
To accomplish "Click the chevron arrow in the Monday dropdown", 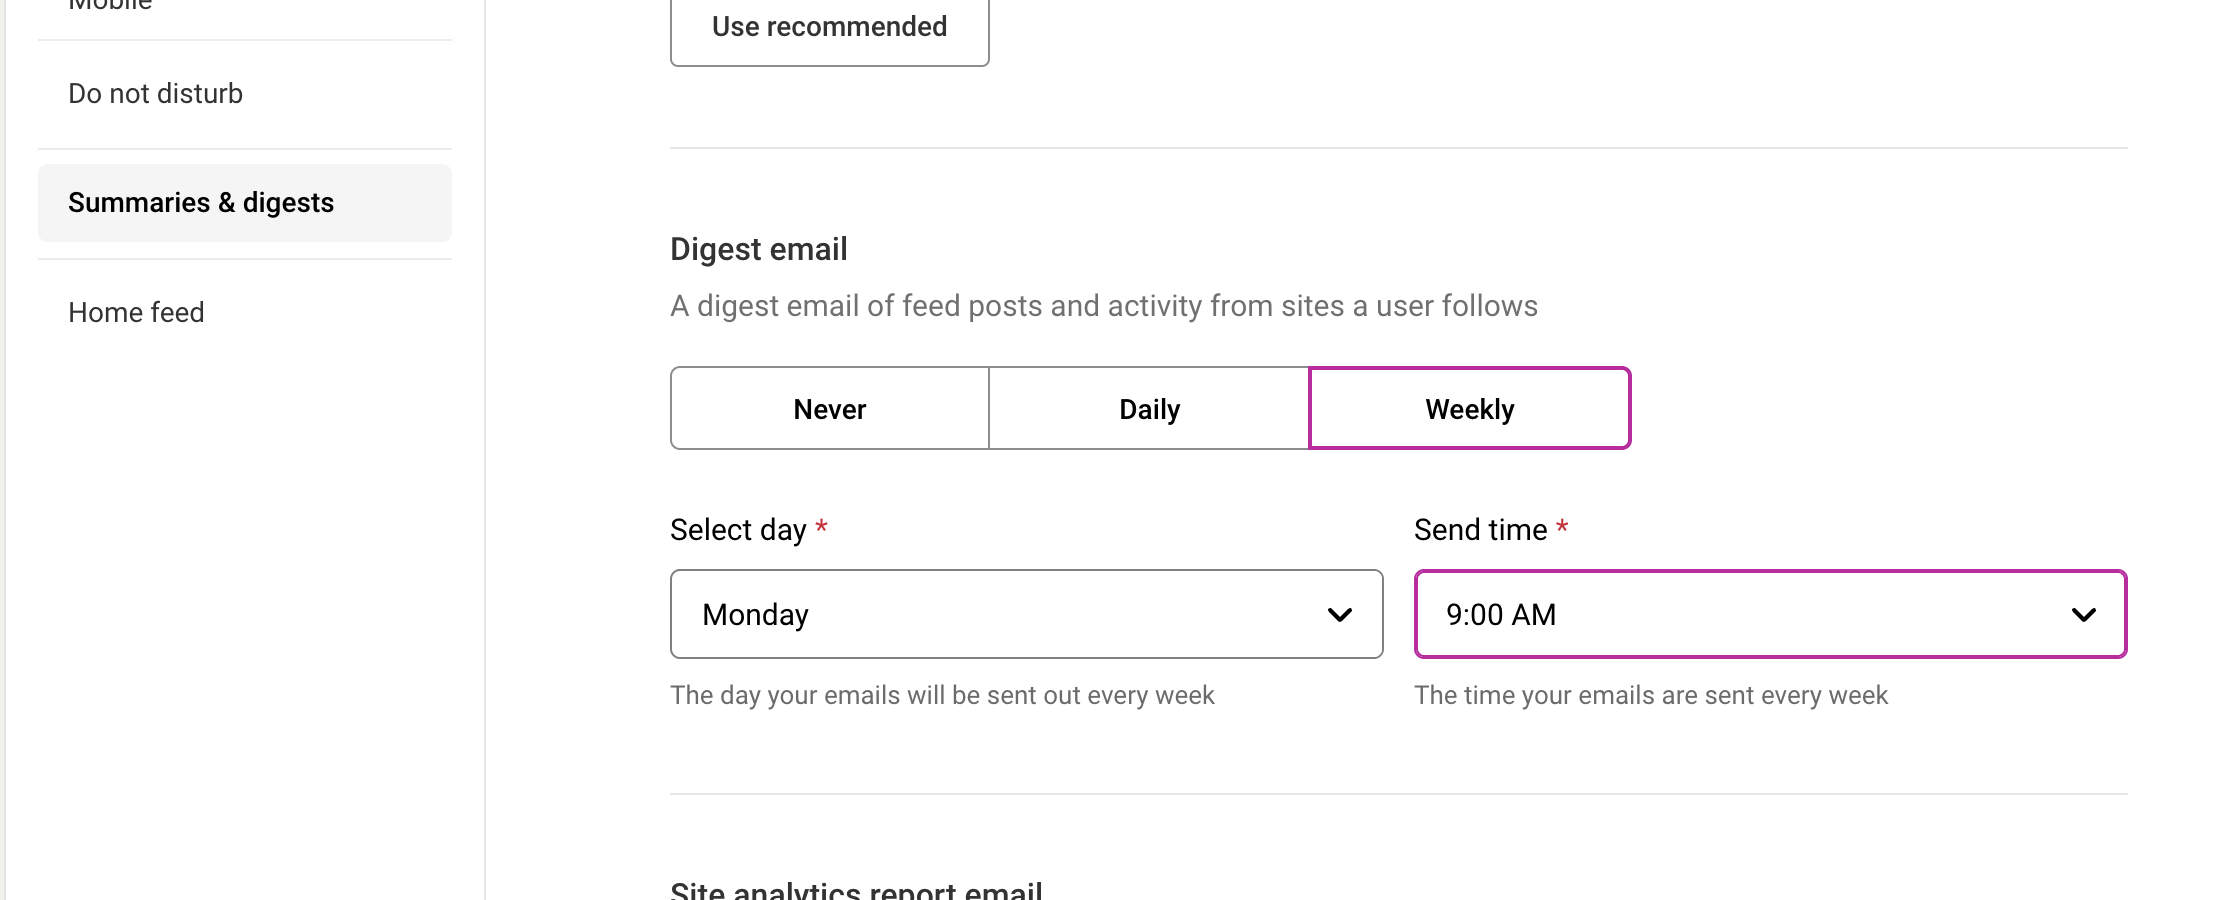I will (1339, 615).
